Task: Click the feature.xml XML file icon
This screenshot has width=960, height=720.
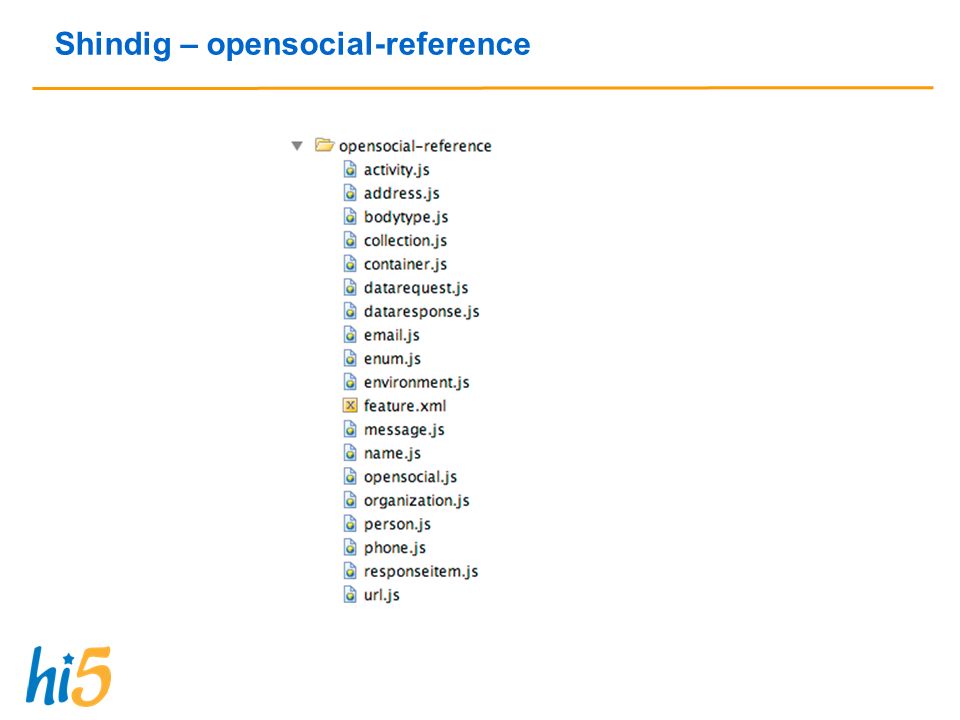Action: pyautogui.click(x=350, y=405)
